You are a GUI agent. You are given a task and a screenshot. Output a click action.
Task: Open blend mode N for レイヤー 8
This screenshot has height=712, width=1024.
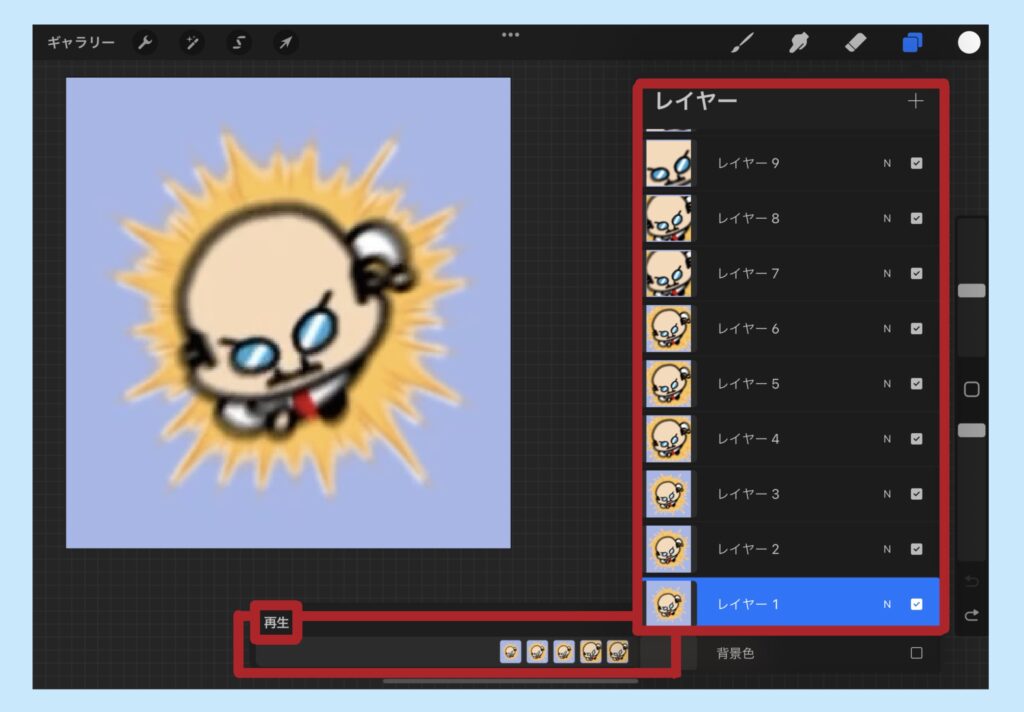pos(887,218)
